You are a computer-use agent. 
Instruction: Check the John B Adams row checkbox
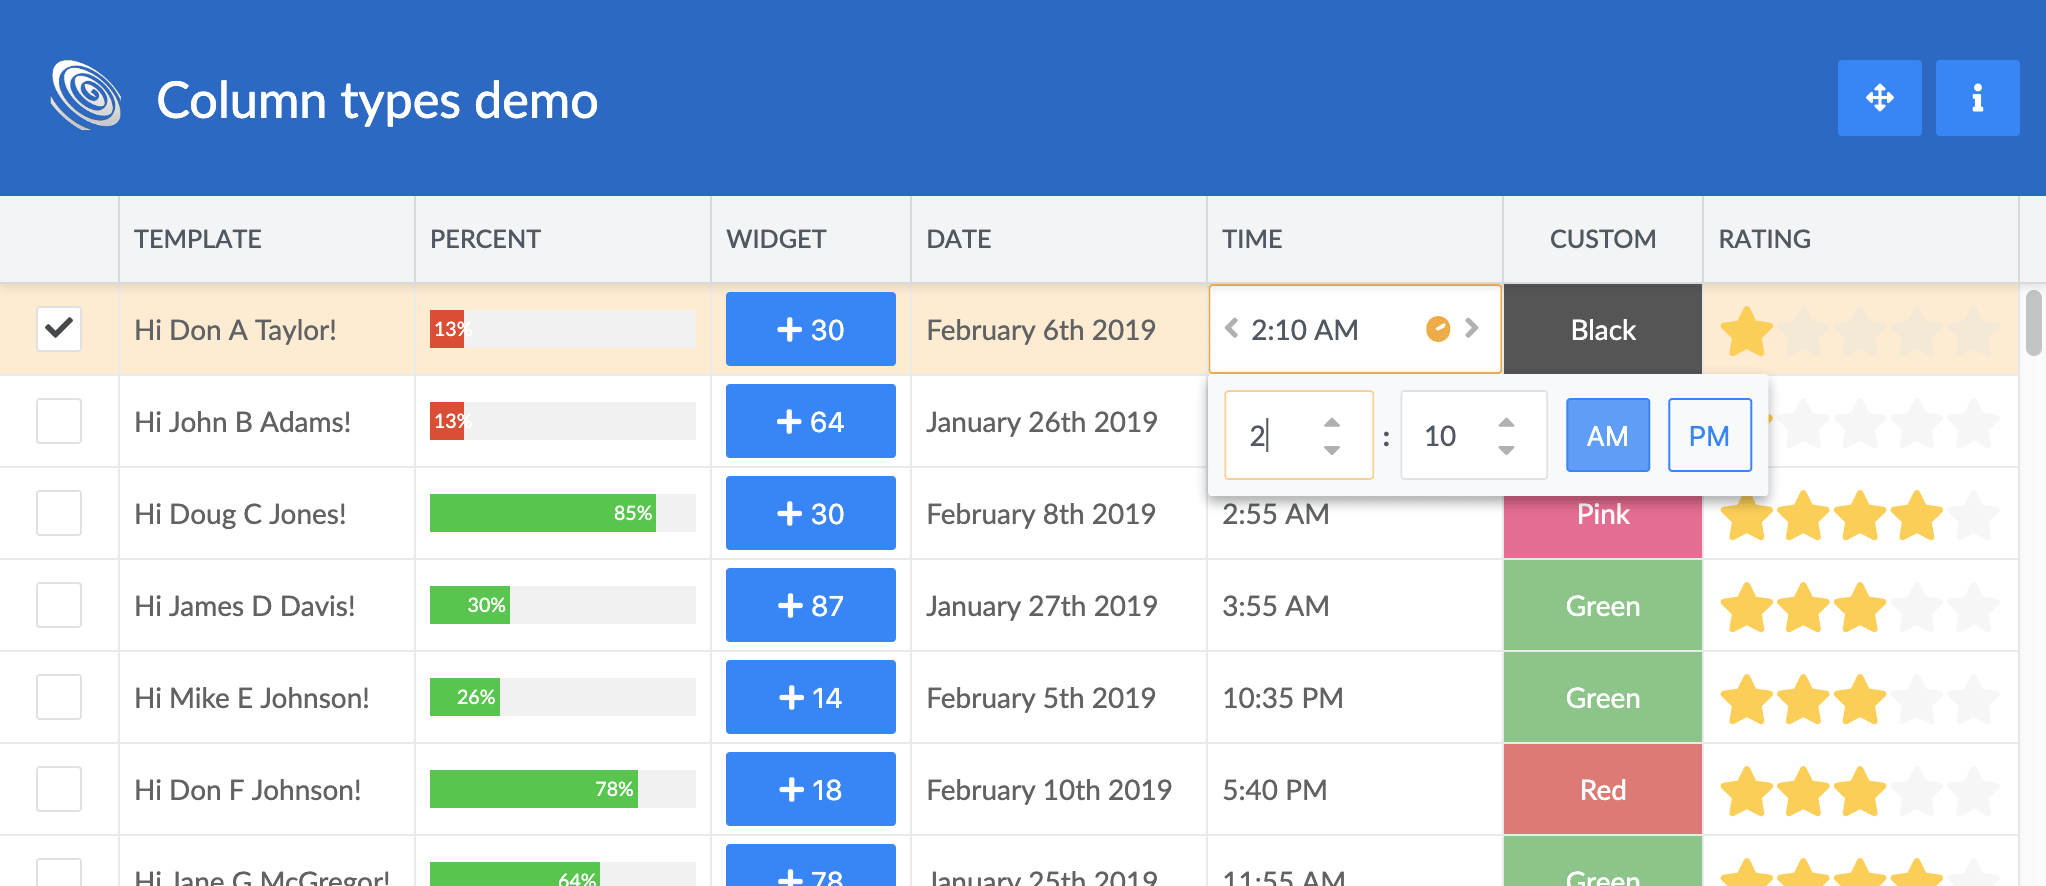pyautogui.click(x=59, y=421)
